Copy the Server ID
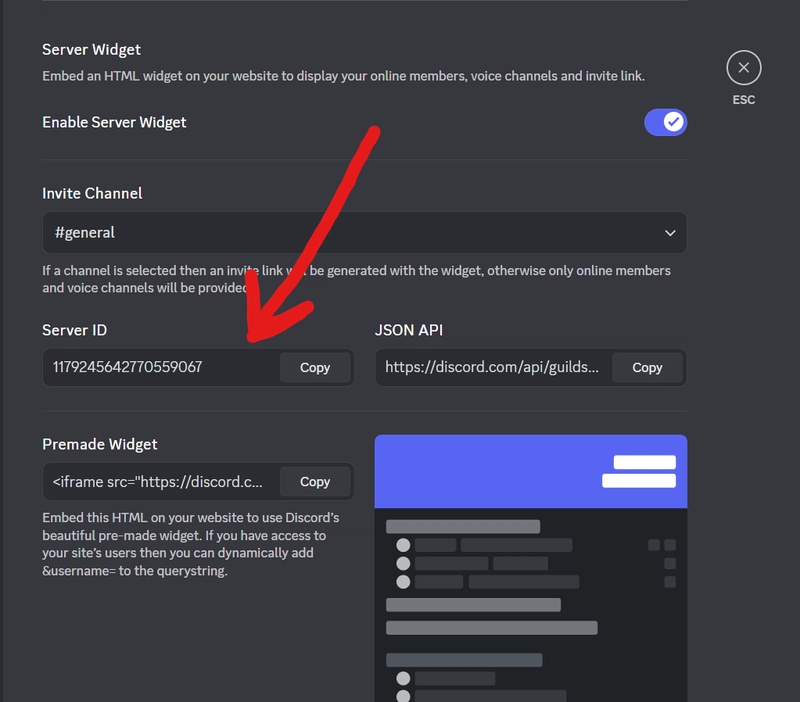The image size is (800, 702). point(315,367)
